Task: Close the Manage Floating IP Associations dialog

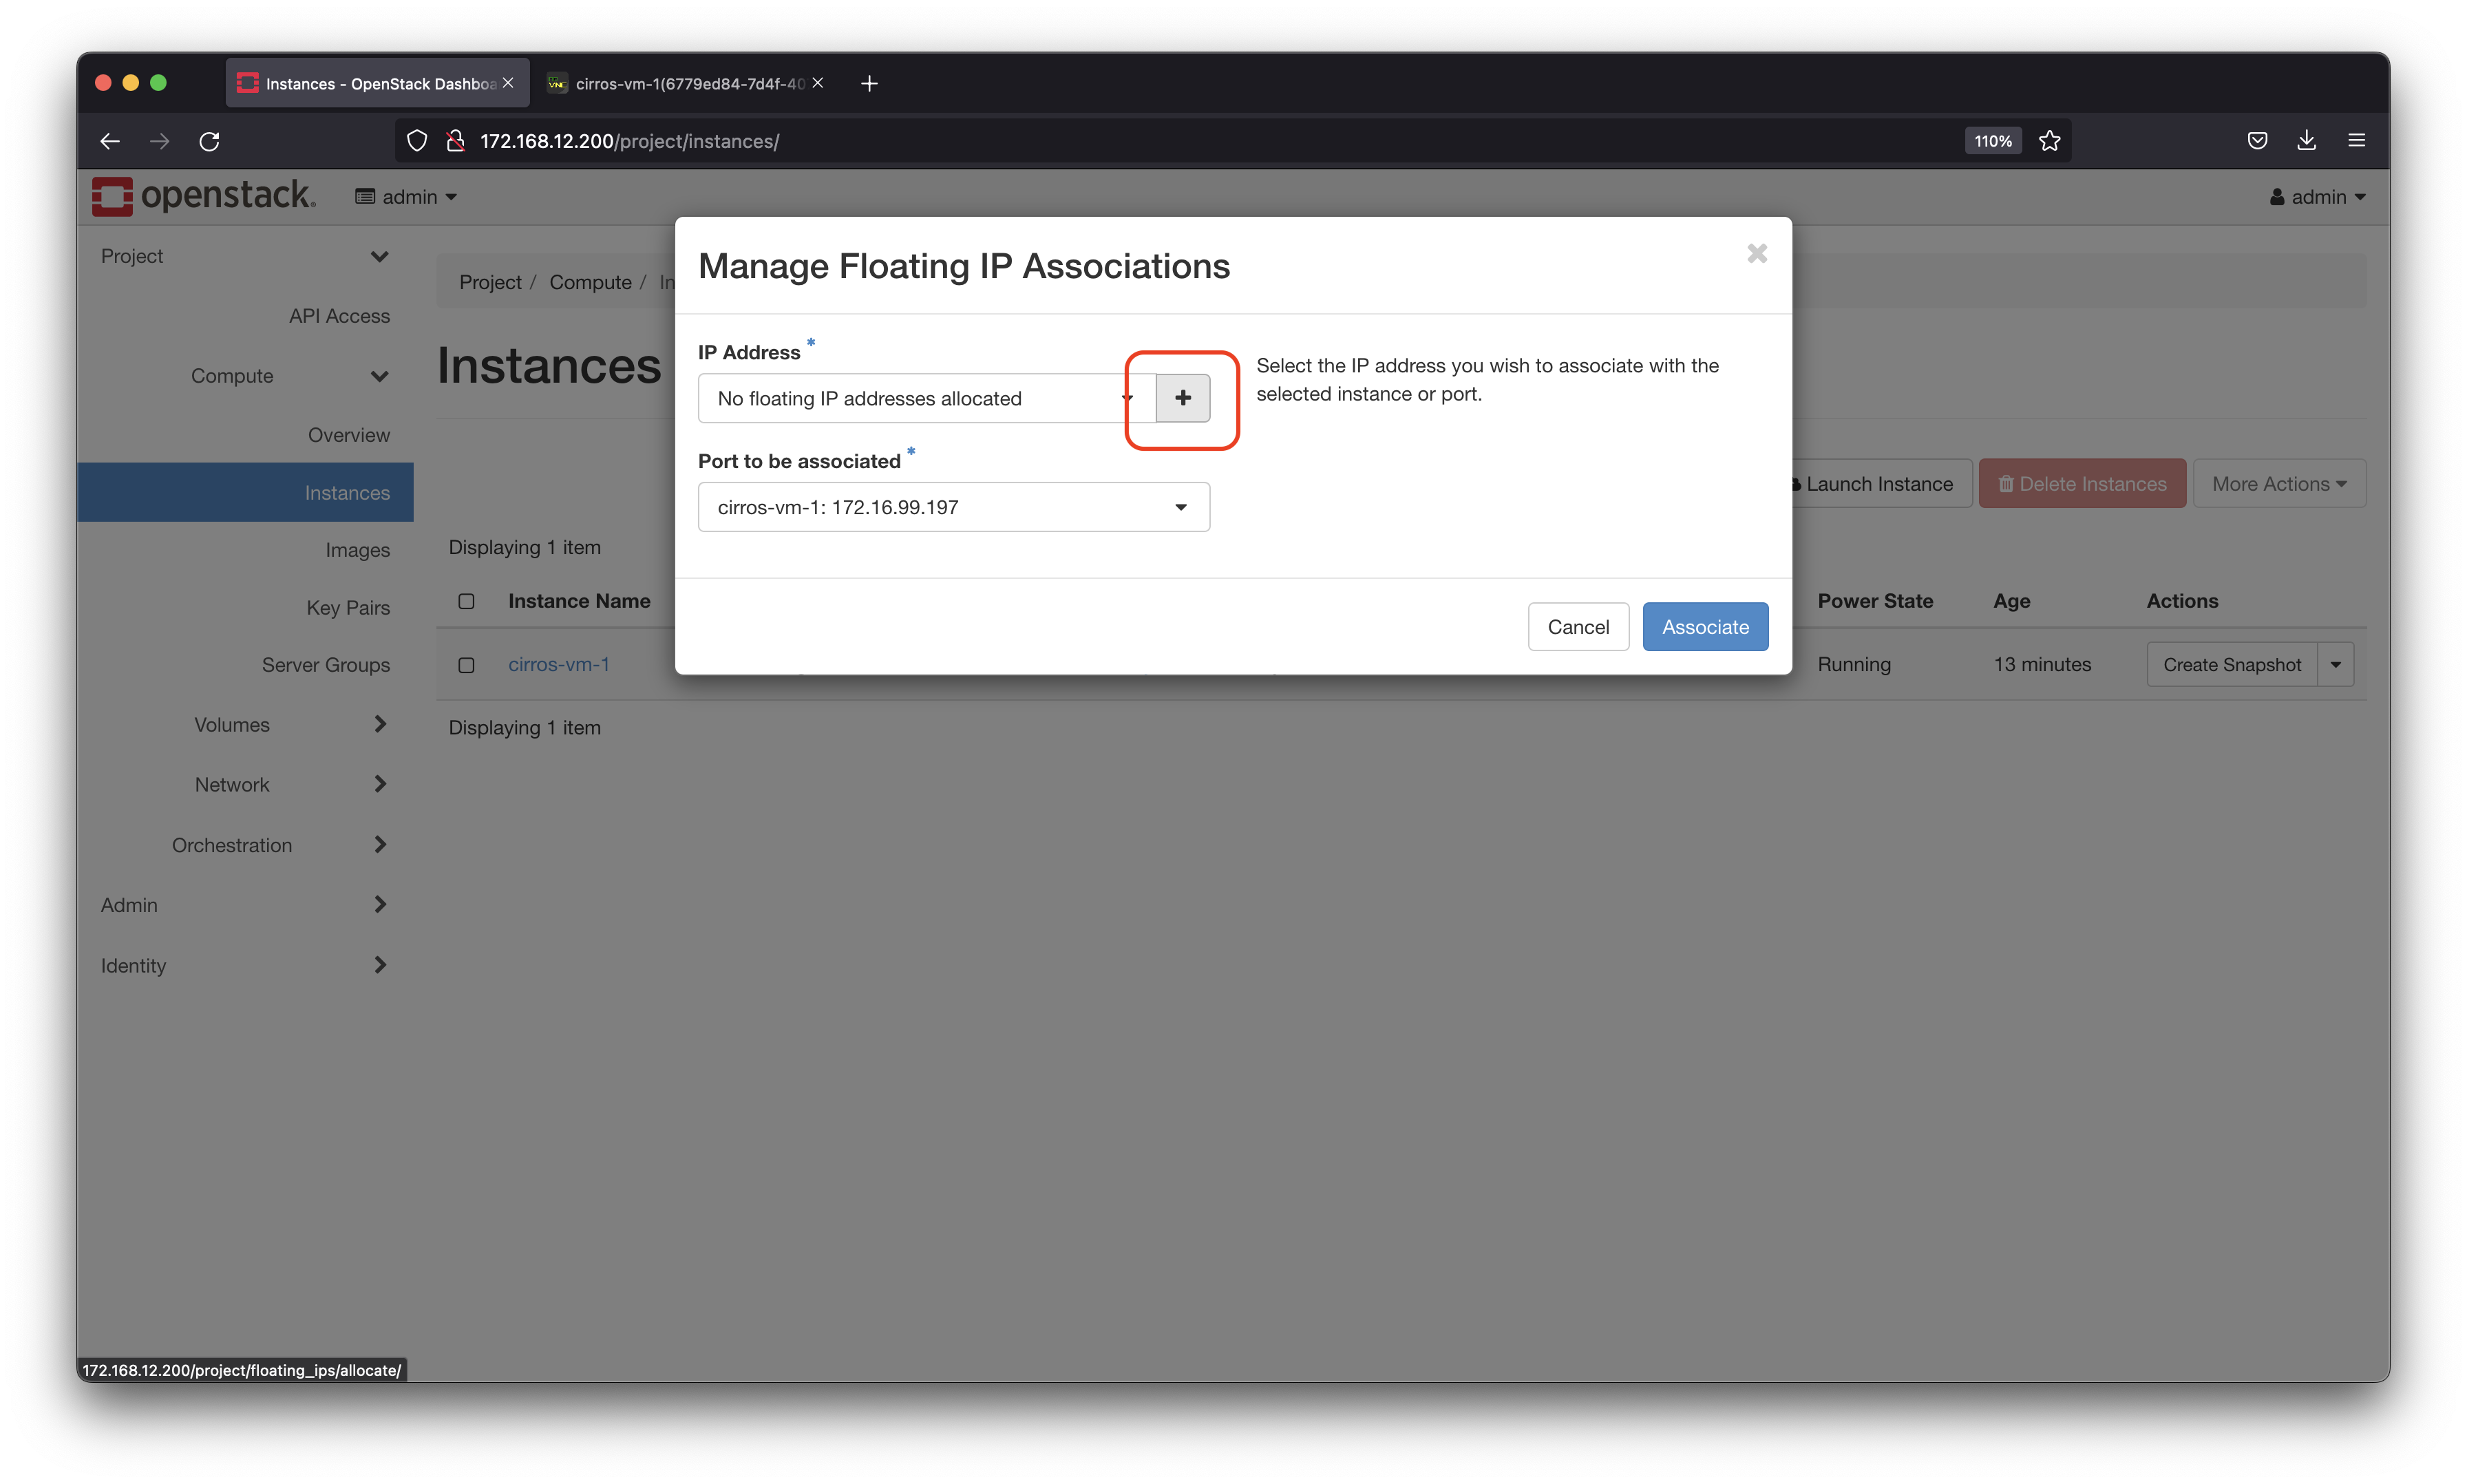Action: pos(1756,254)
